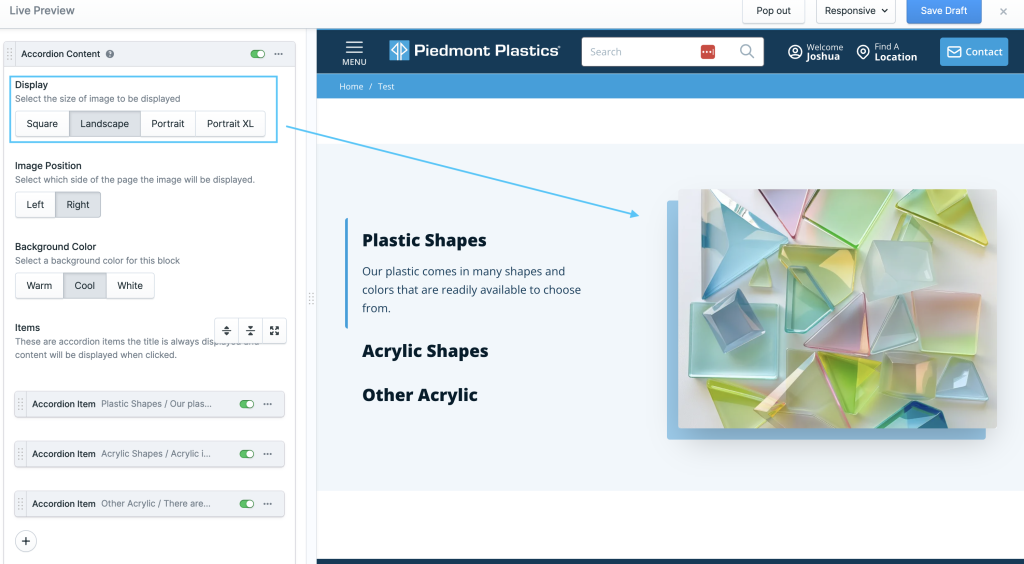Toggle the Other Acrylic accordion item switch
Viewport: 1024px width, 564px height.
coord(246,504)
